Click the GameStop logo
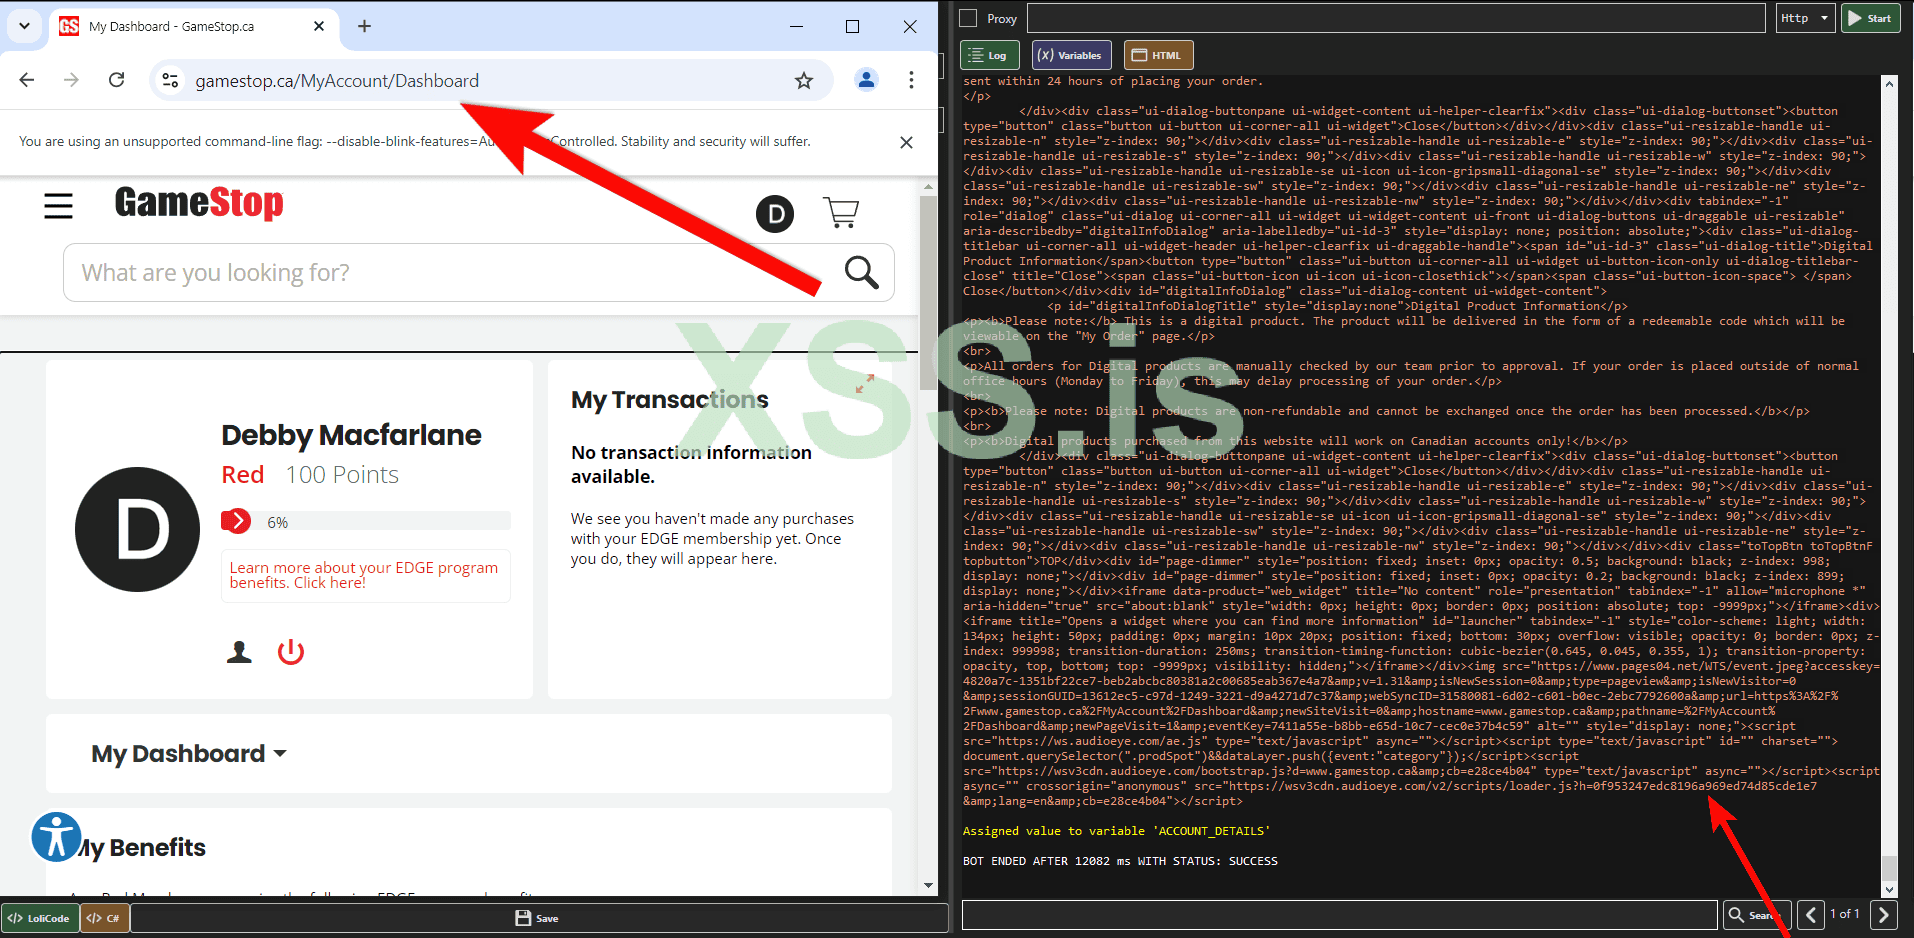 (x=199, y=203)
